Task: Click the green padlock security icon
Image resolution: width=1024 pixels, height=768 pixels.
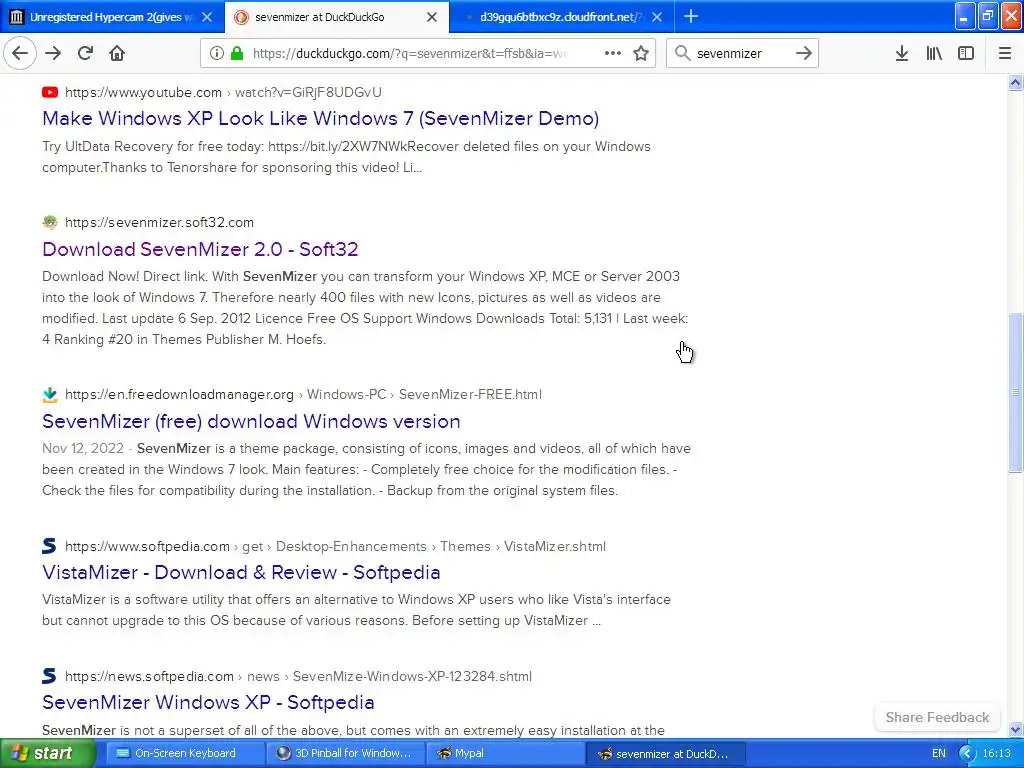Action: pyautogui.click(x=237, y=53)
